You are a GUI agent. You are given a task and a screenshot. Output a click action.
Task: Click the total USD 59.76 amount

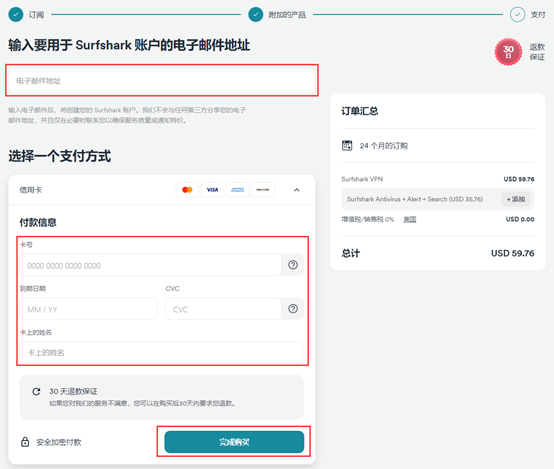[512, 253]
